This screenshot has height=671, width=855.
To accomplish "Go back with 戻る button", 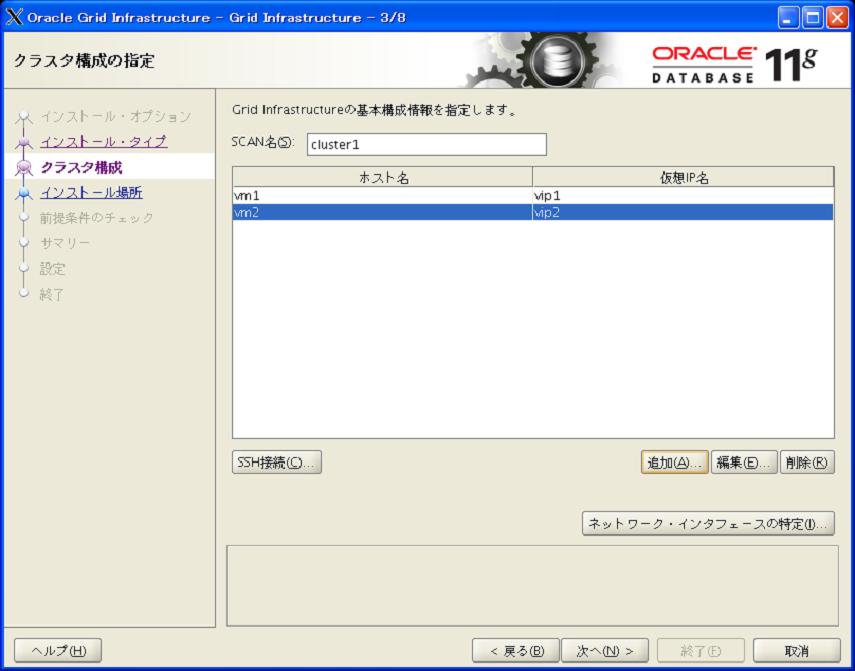I will tap(516, 650).
